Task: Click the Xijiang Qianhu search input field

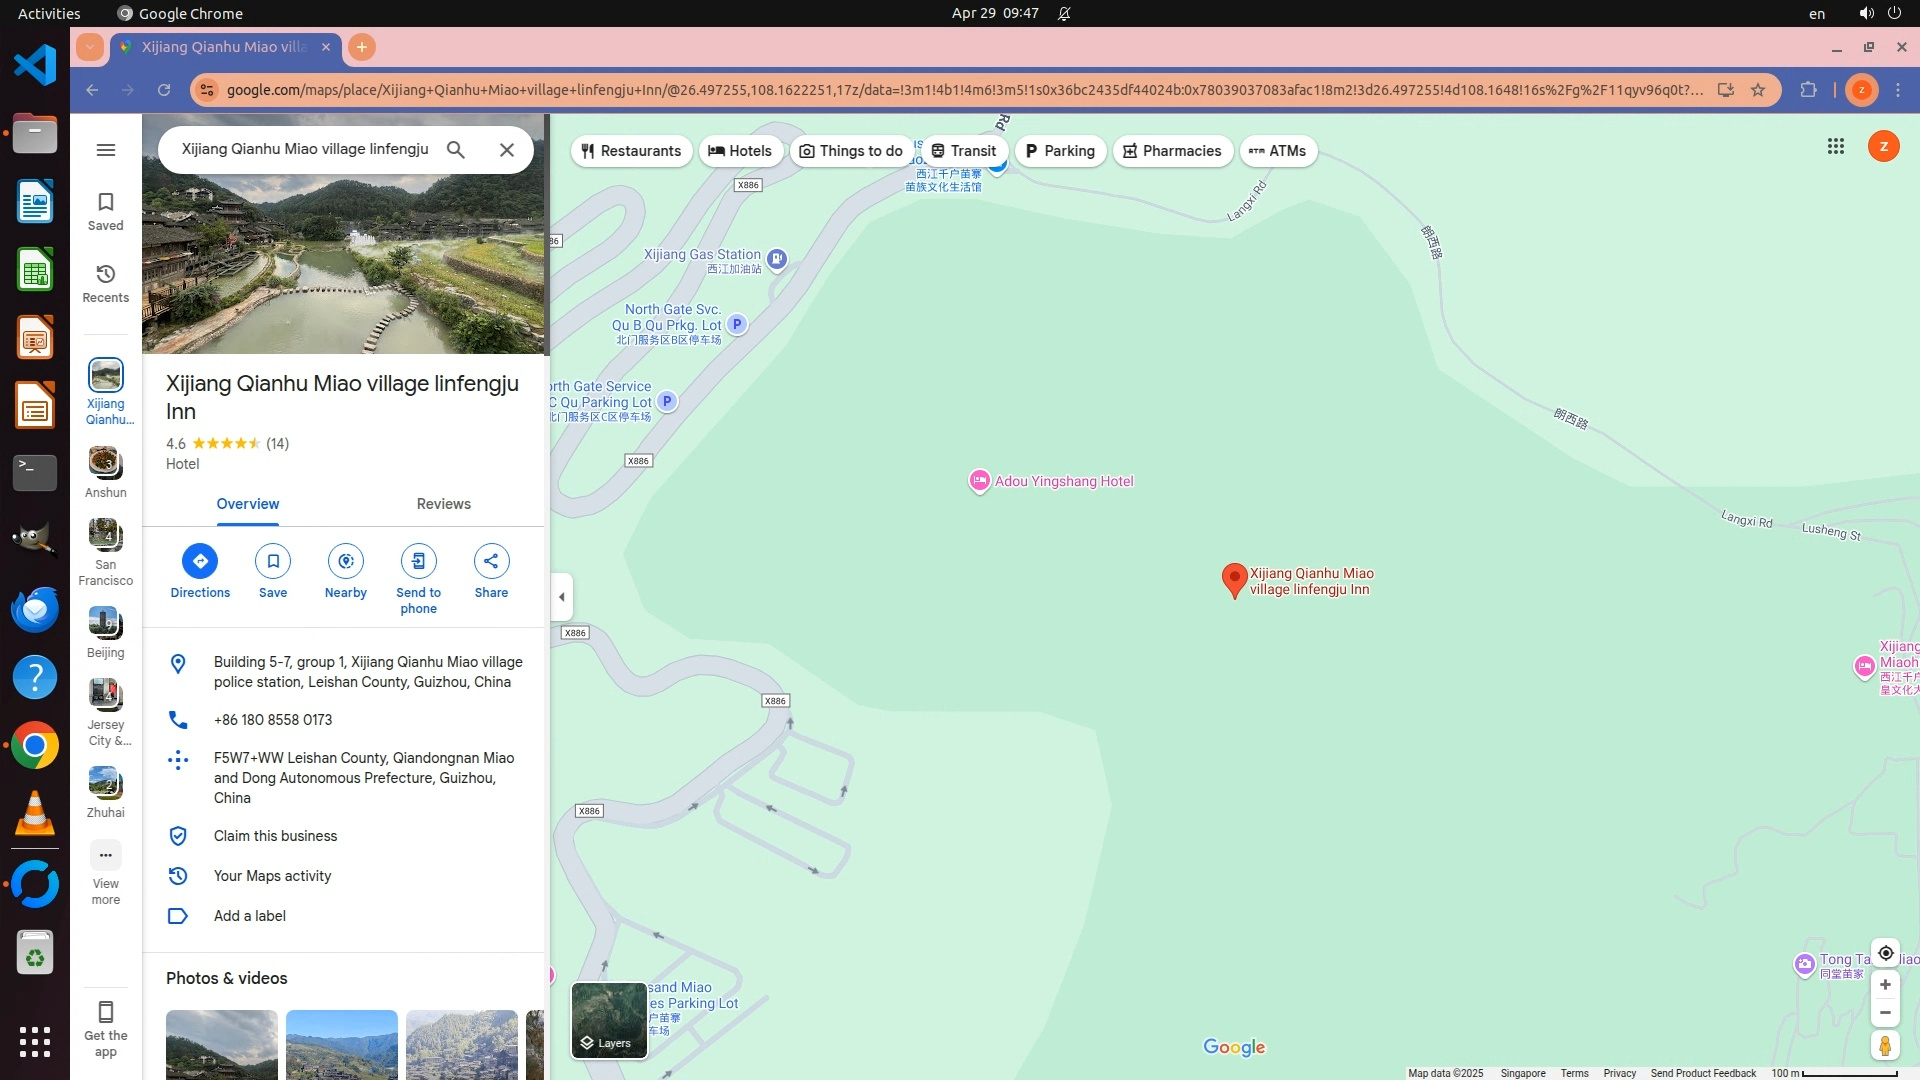Action: 305,149
